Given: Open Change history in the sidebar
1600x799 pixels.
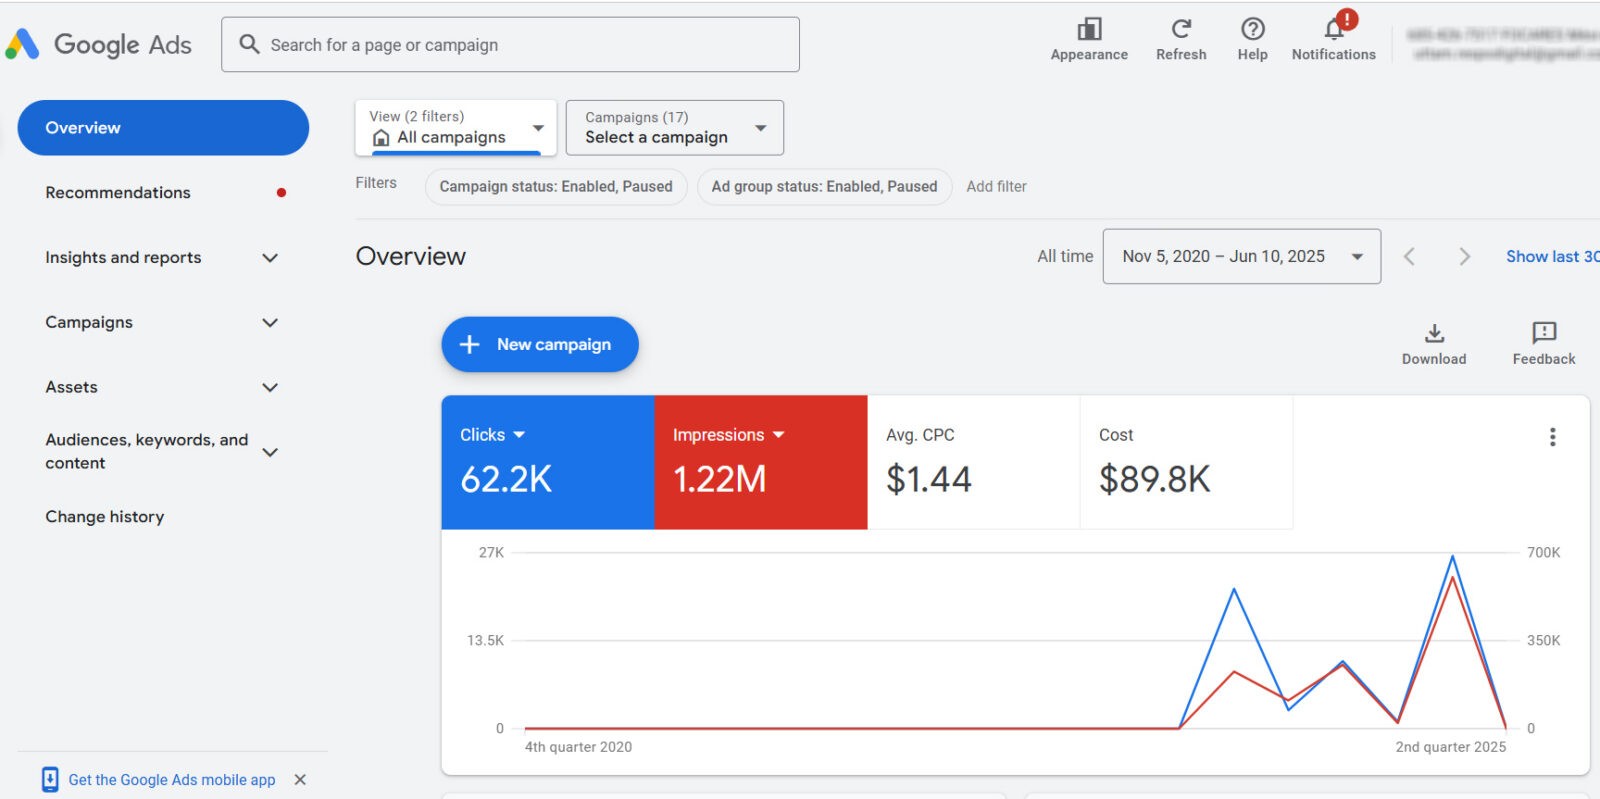Looking at the screenshot, I should click(105, 516).
